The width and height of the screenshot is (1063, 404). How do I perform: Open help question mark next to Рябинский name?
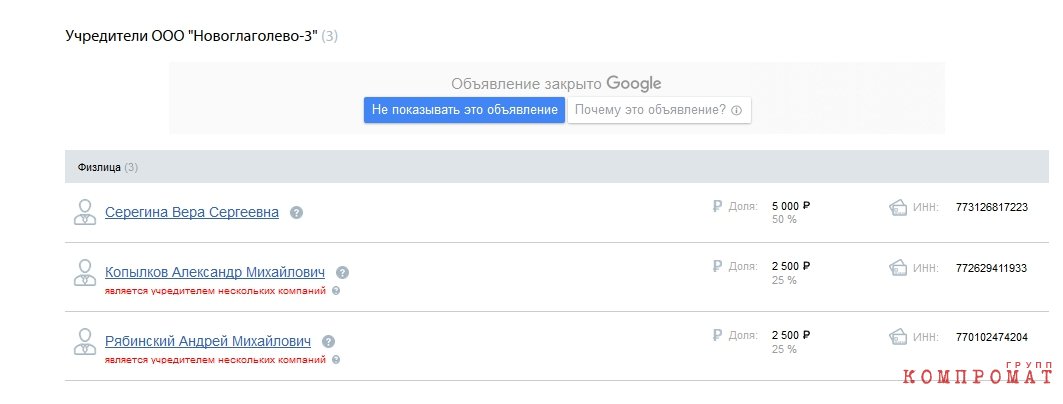(x=328, y=342)
